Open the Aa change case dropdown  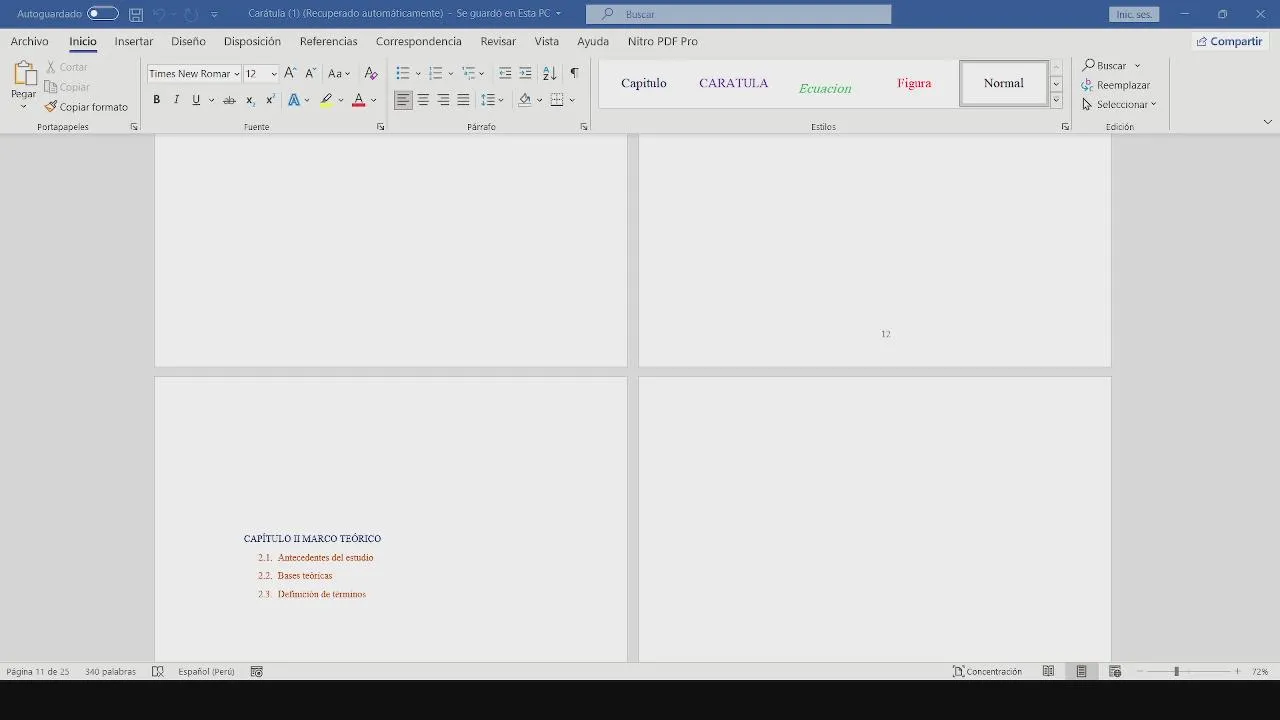tap(339, 73)
